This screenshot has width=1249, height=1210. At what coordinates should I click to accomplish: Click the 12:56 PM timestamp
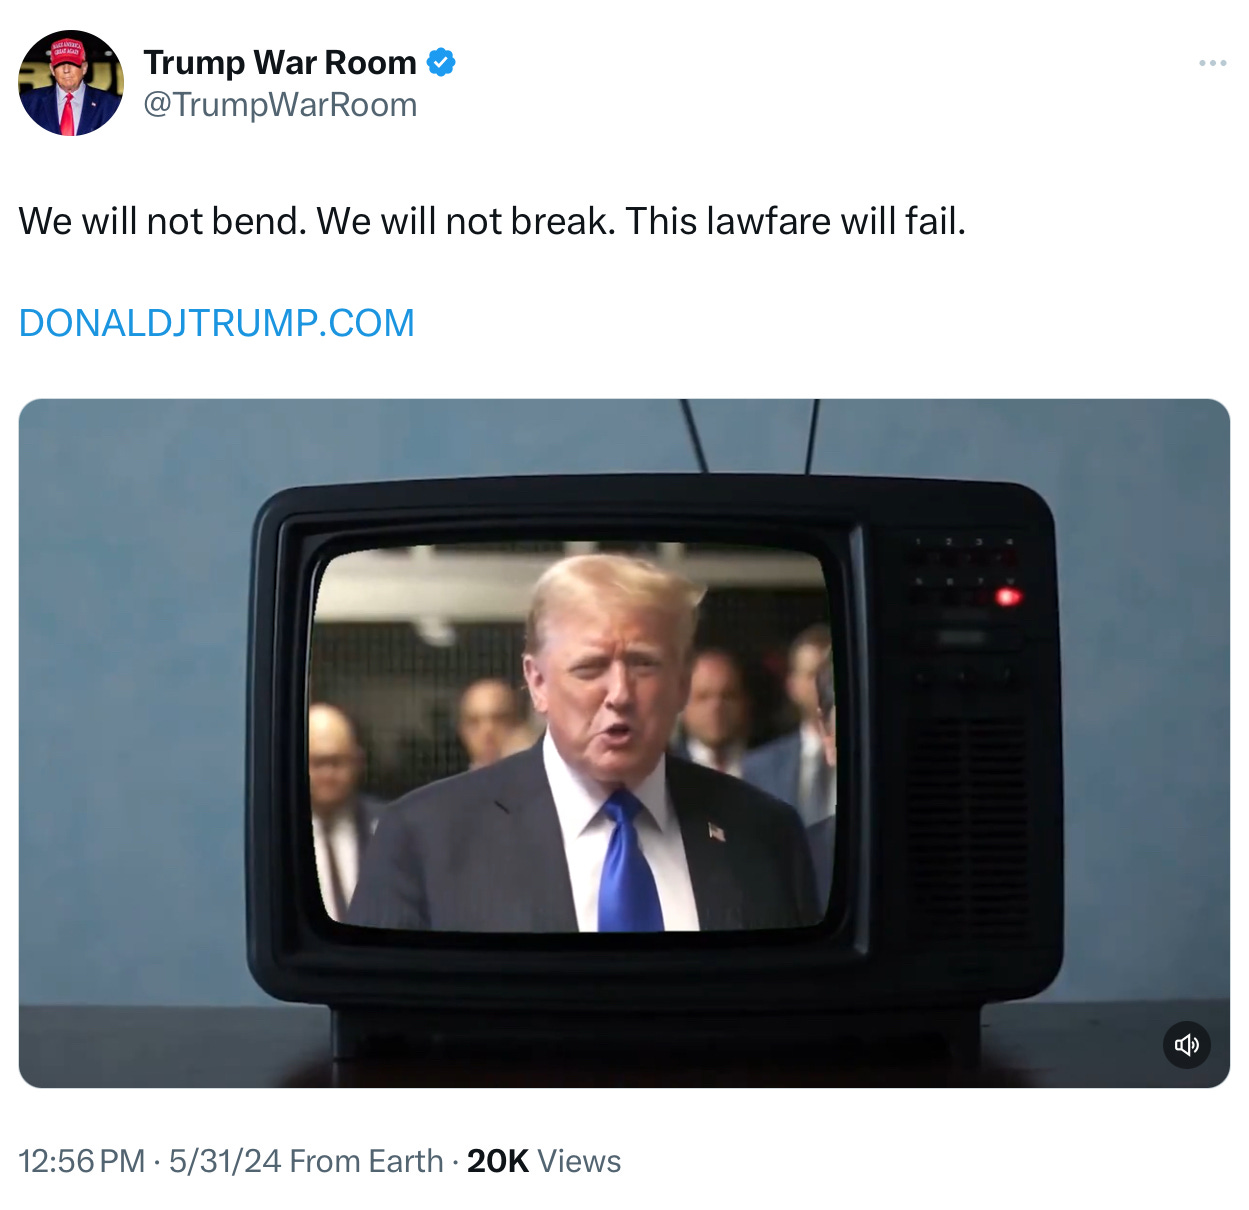click(x=82, y=1161)
